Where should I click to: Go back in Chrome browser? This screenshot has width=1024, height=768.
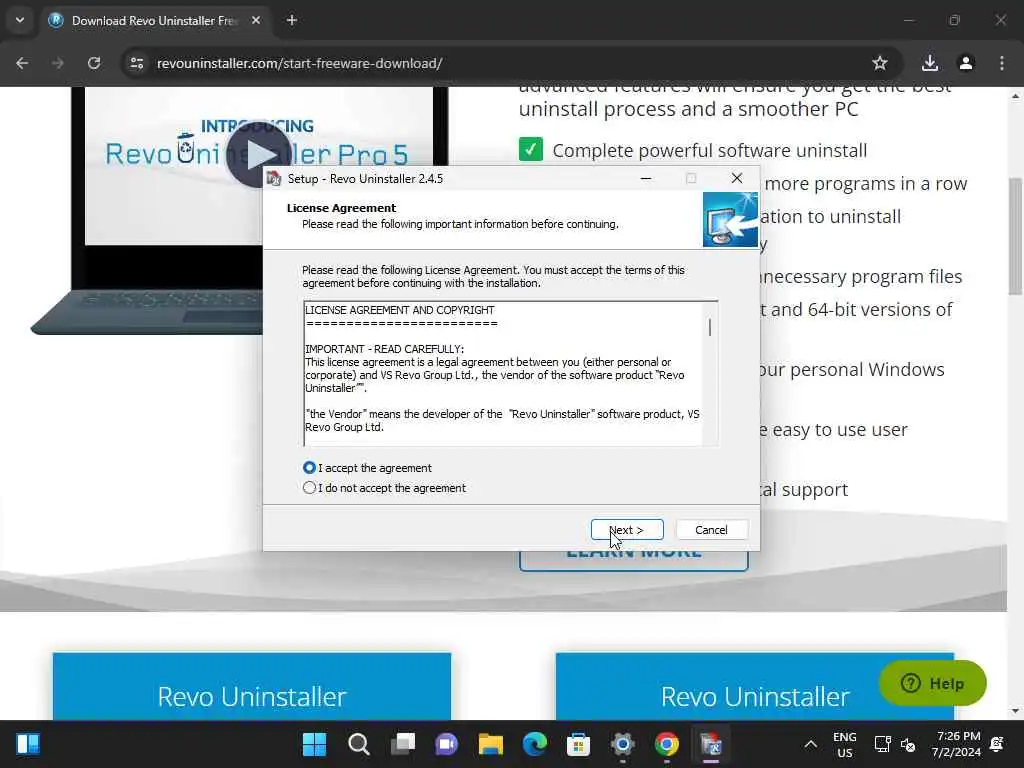click(22, 63)
